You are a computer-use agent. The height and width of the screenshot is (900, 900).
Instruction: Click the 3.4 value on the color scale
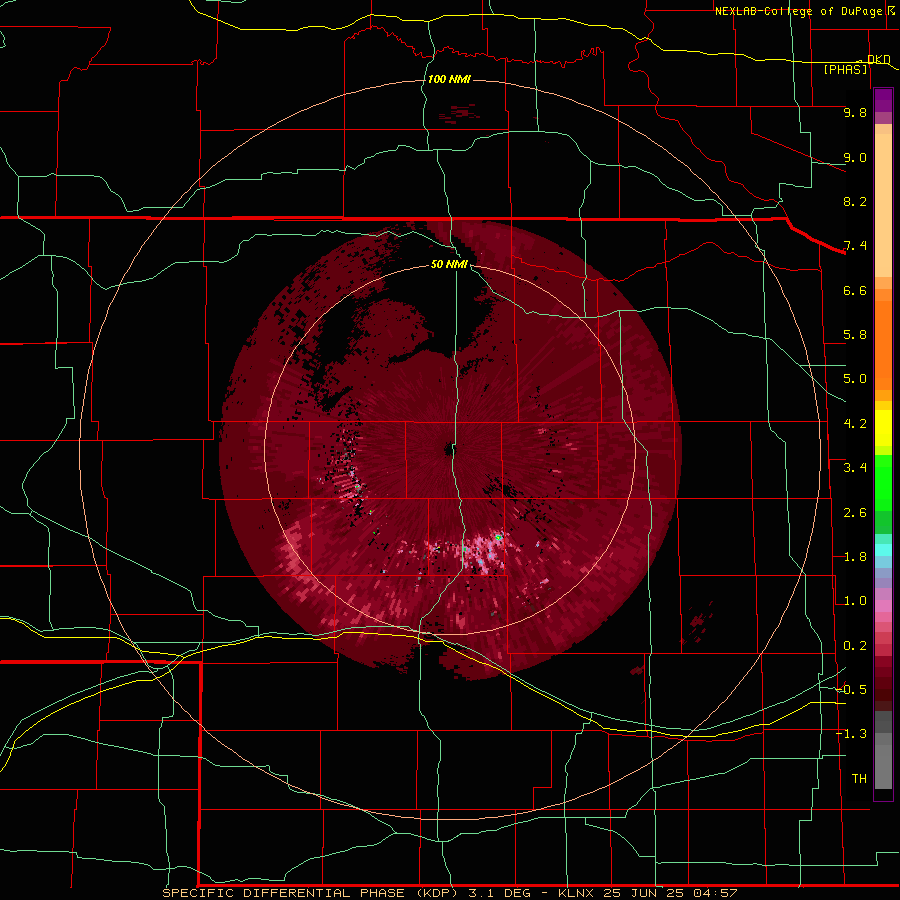[x=855, y=468]
